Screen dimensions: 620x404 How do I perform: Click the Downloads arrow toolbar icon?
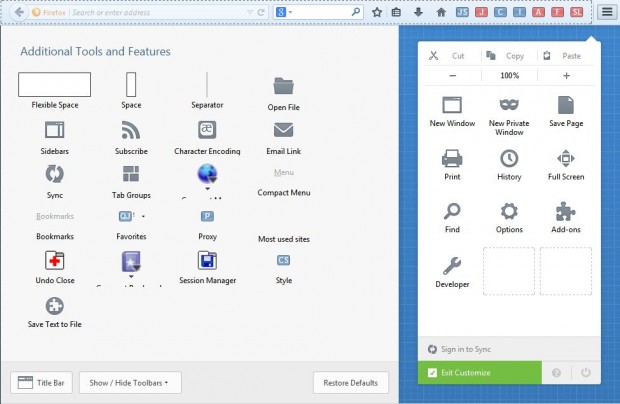click(418, 12)
